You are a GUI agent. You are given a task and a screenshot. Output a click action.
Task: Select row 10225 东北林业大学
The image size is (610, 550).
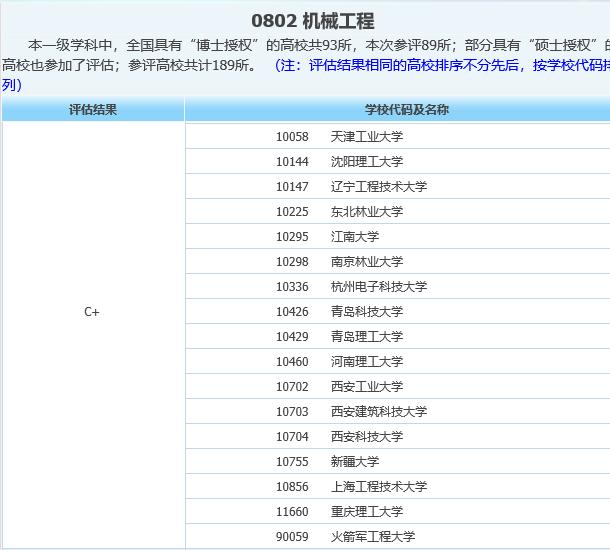coord(398,211)
